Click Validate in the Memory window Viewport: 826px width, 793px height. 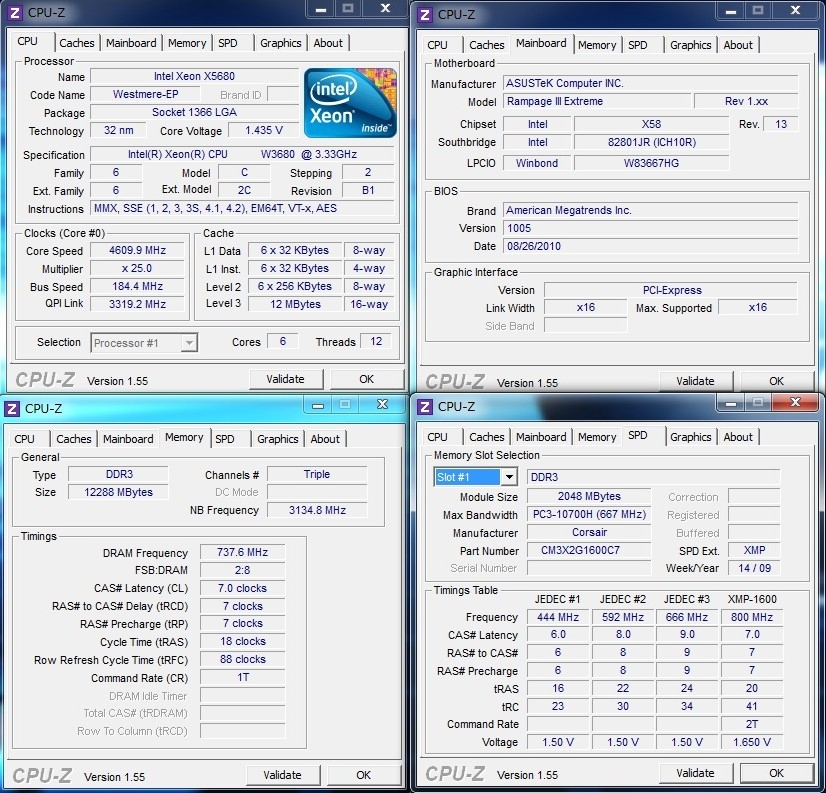pyautogui.click(x=282, y=775)
